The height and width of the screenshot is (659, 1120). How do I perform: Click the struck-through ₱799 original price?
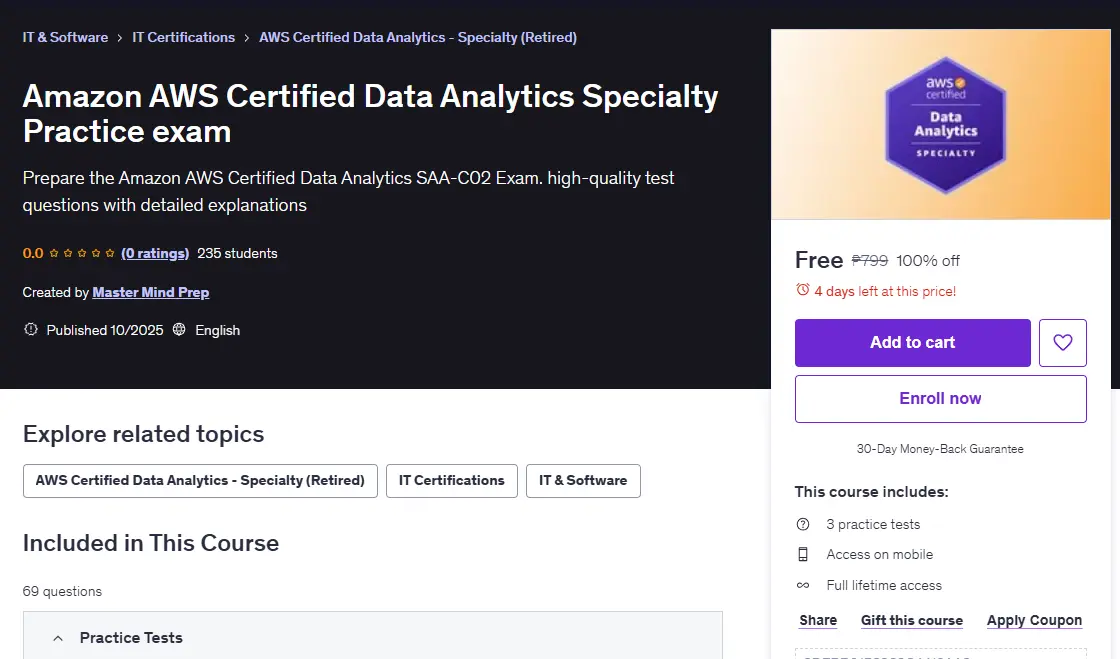[x=869, y=261]
